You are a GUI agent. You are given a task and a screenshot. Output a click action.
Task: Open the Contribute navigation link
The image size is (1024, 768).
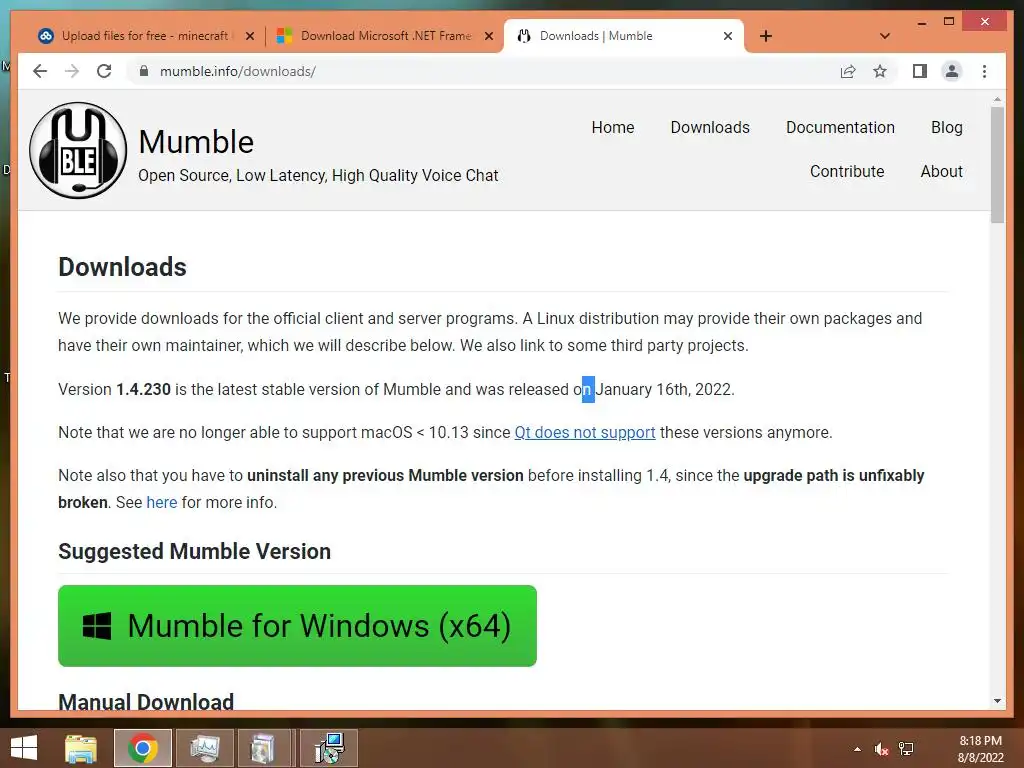click(847, 171)
